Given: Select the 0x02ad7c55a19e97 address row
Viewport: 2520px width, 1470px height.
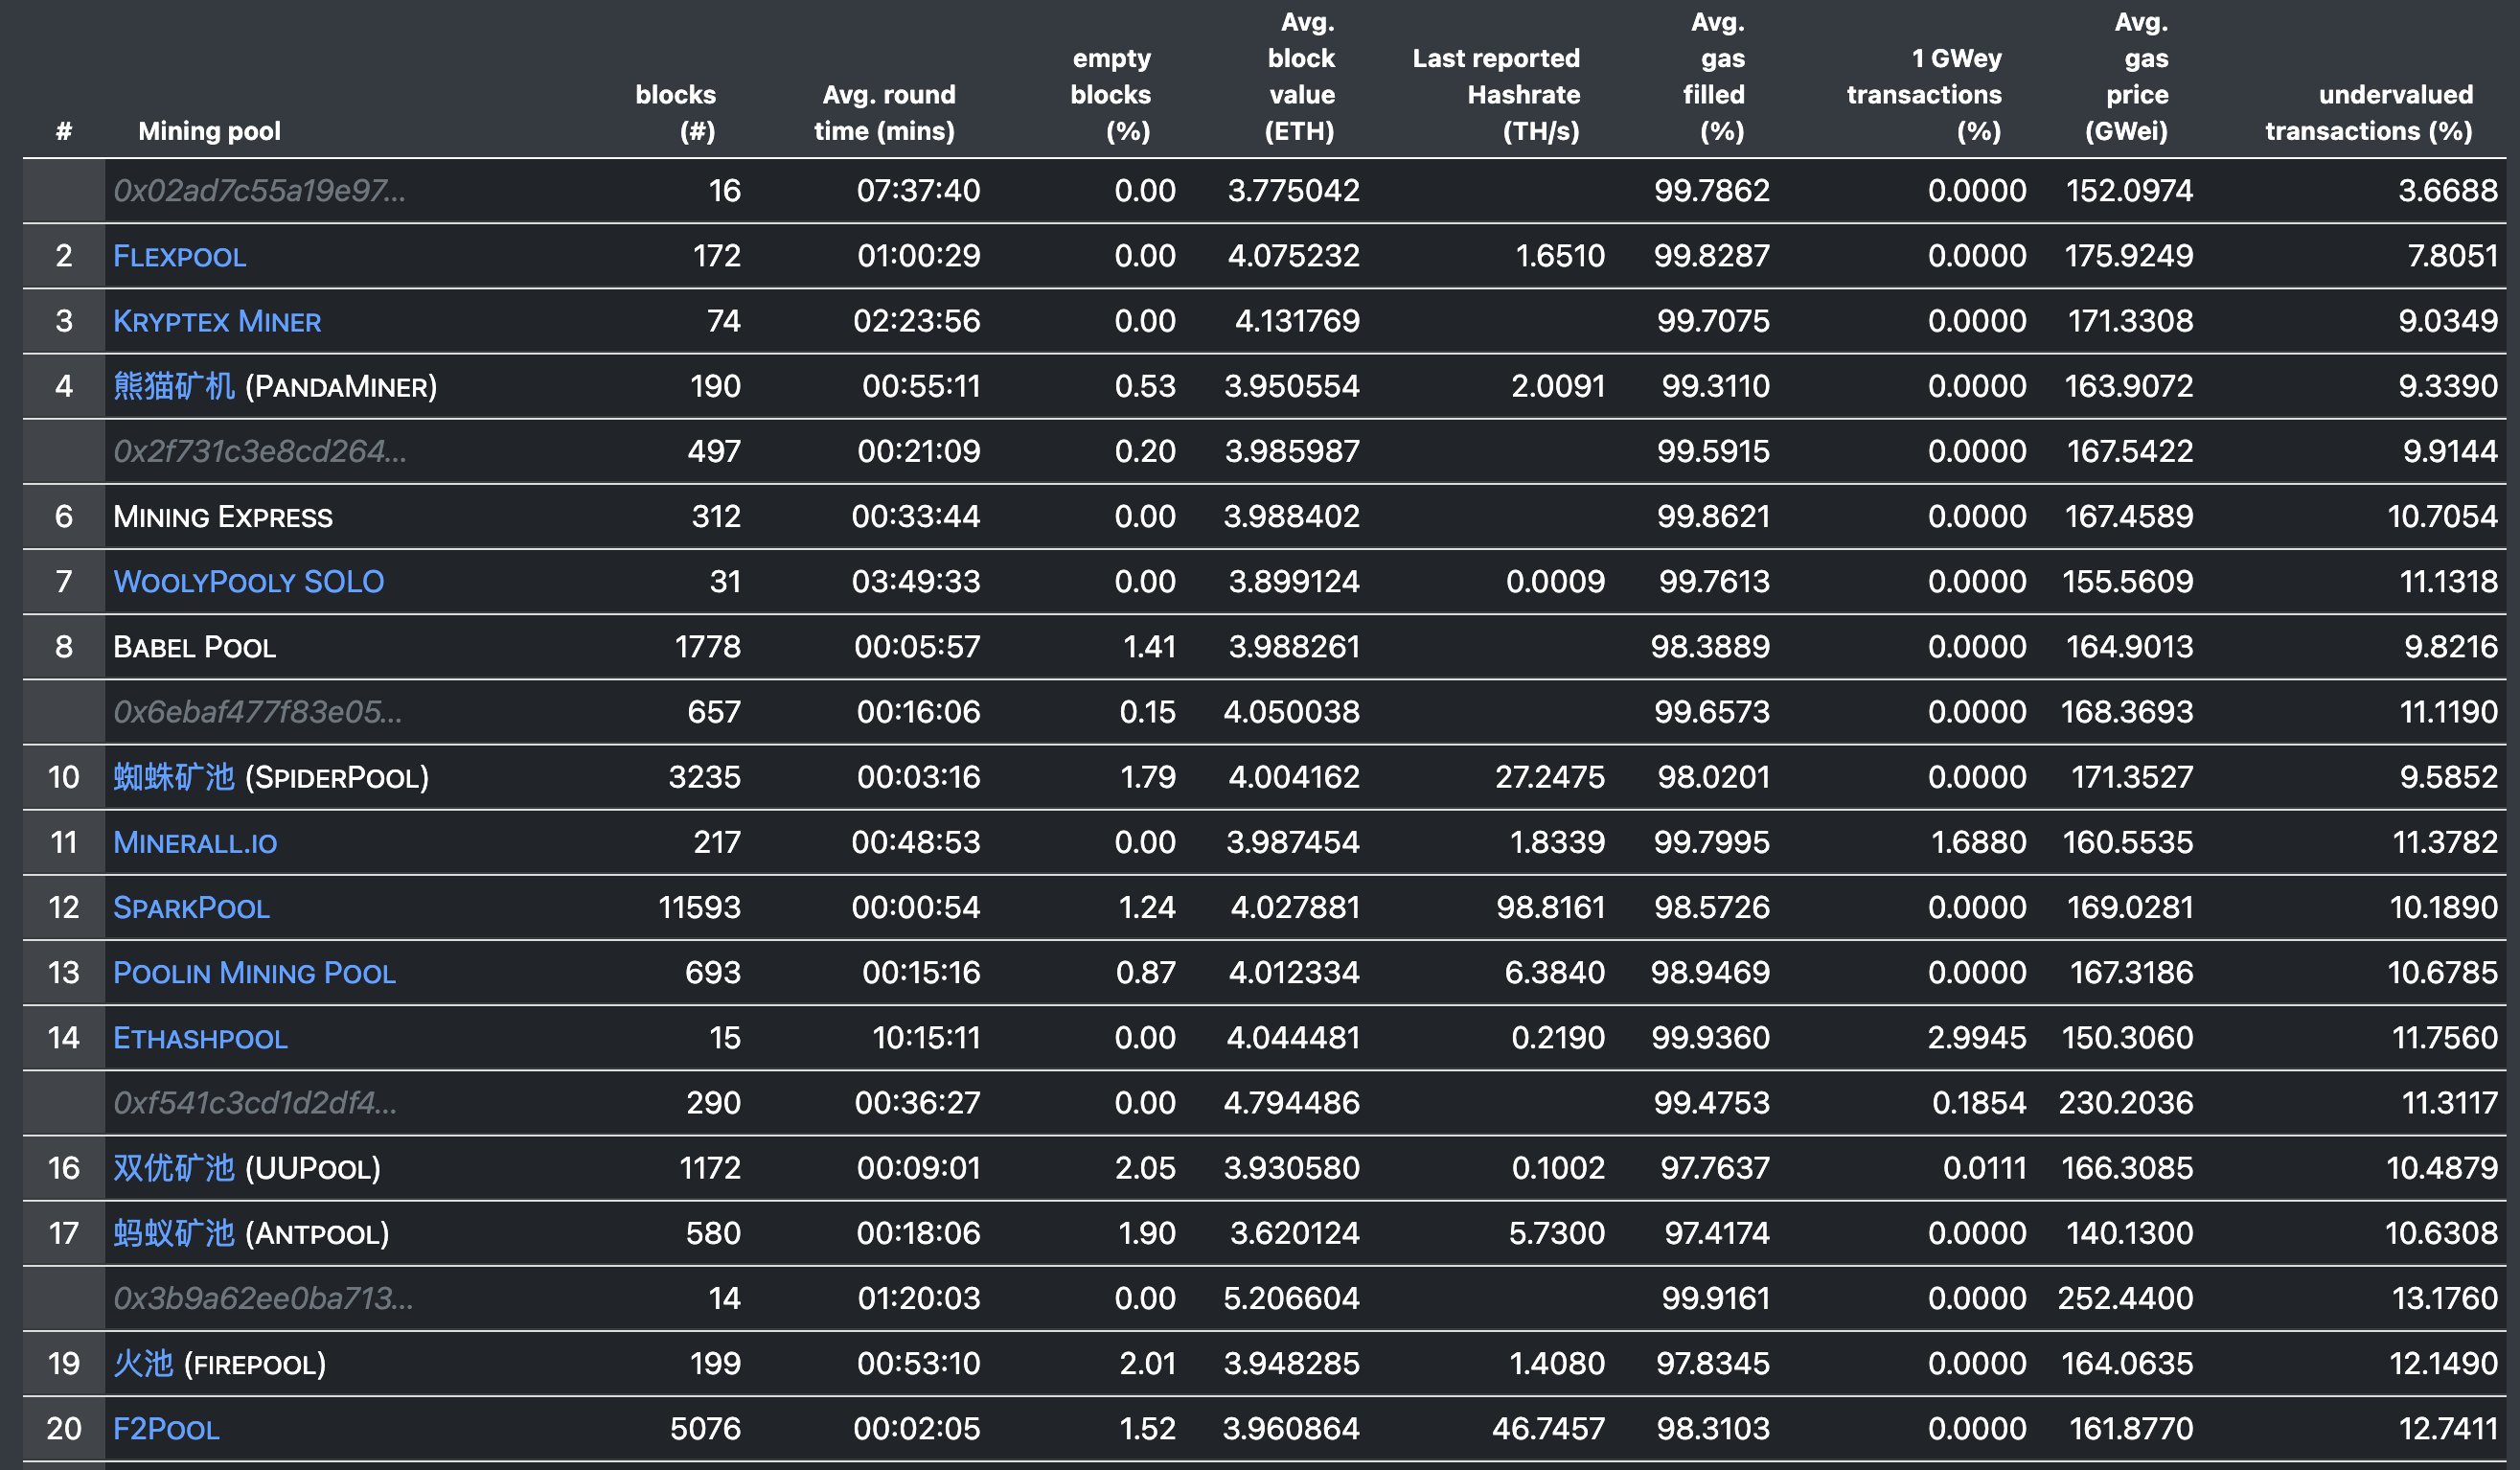Looking at the screenshot, I should [259, 191].
